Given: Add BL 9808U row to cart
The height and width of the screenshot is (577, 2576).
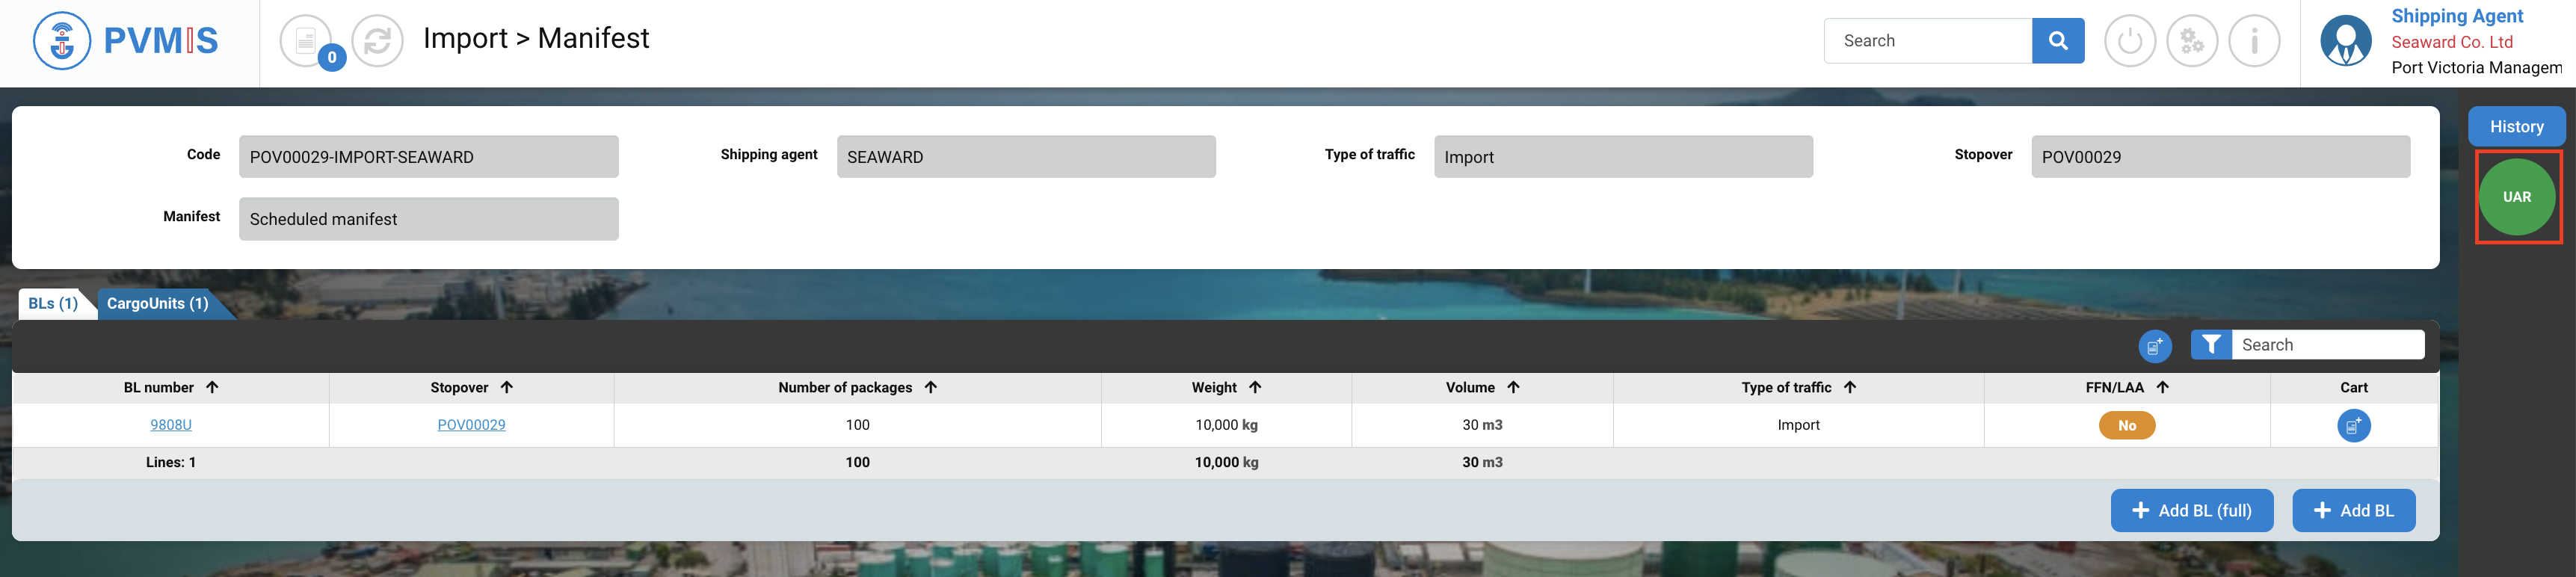Looking at the screenshot, I should pyautogui.click(x=2353, y=426).
